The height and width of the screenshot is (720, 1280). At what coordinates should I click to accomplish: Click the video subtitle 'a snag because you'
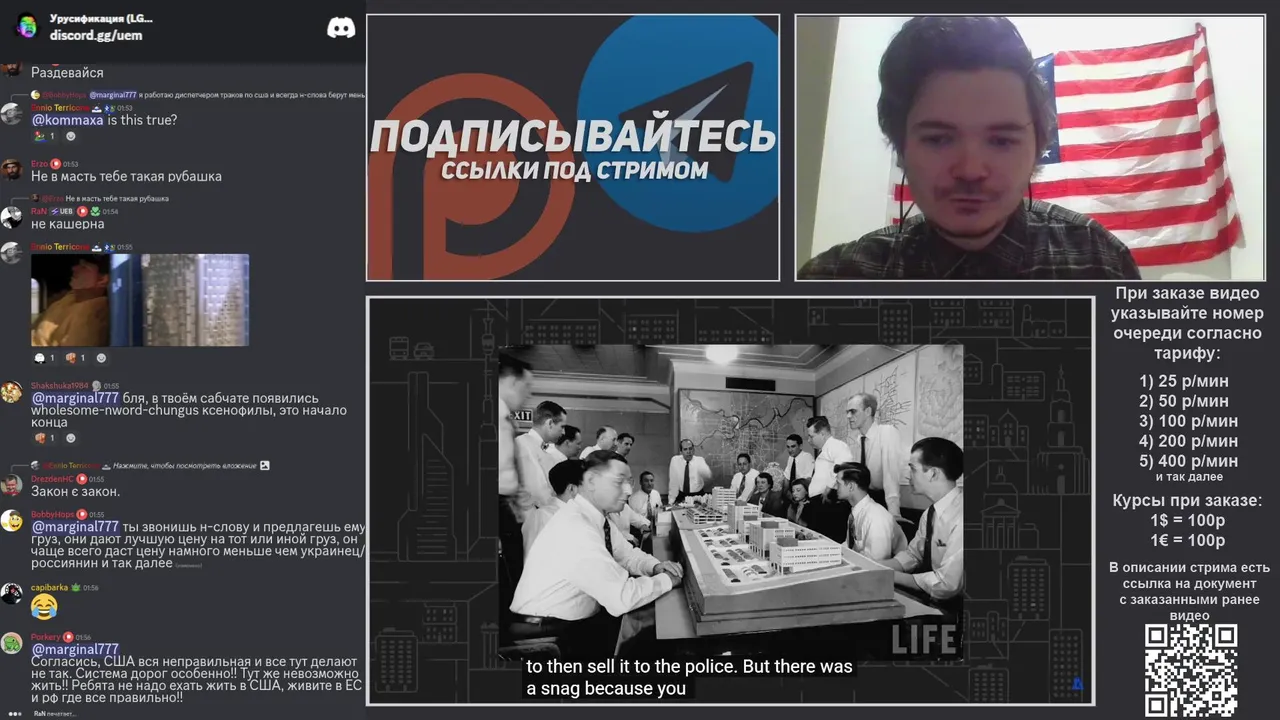point(606,689)
